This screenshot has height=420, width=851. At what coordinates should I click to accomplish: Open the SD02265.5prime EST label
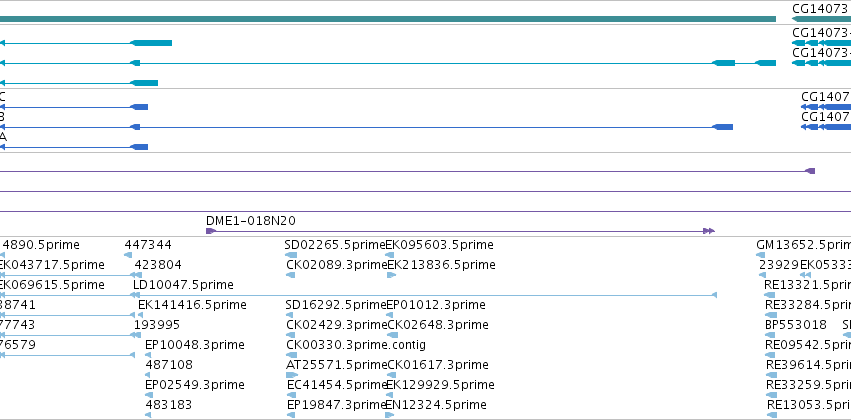point(335,245)
